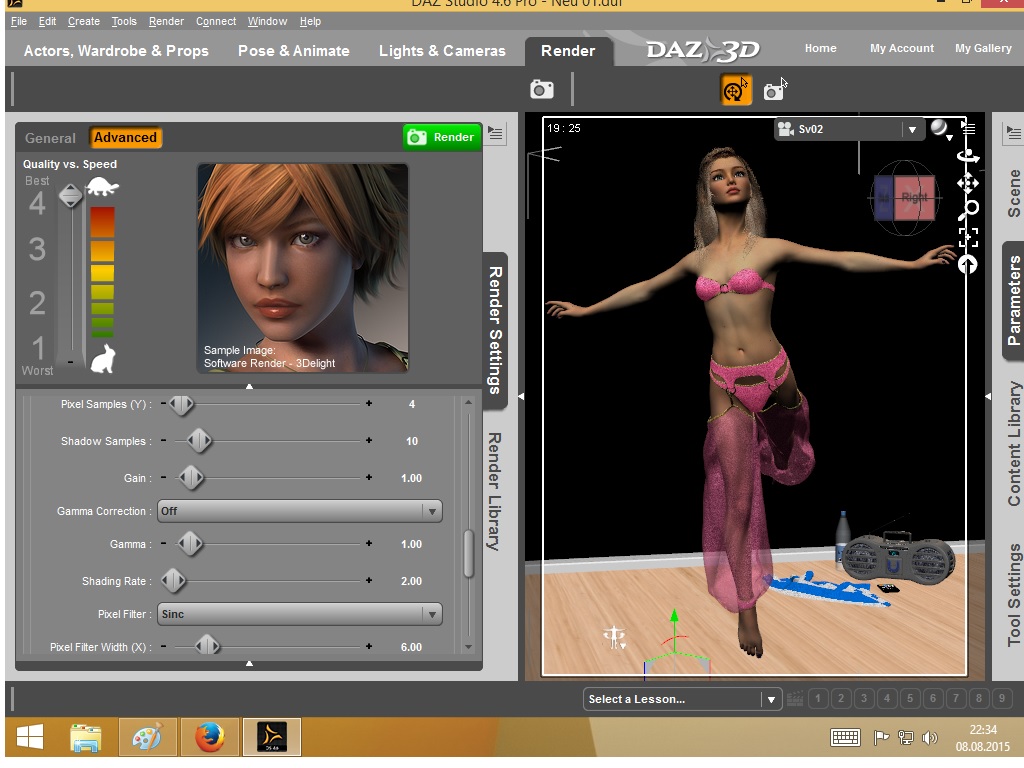This screenshot has height=768, width=1024.
Task: Click the triangle below the settings list
Action: [249, 664]
